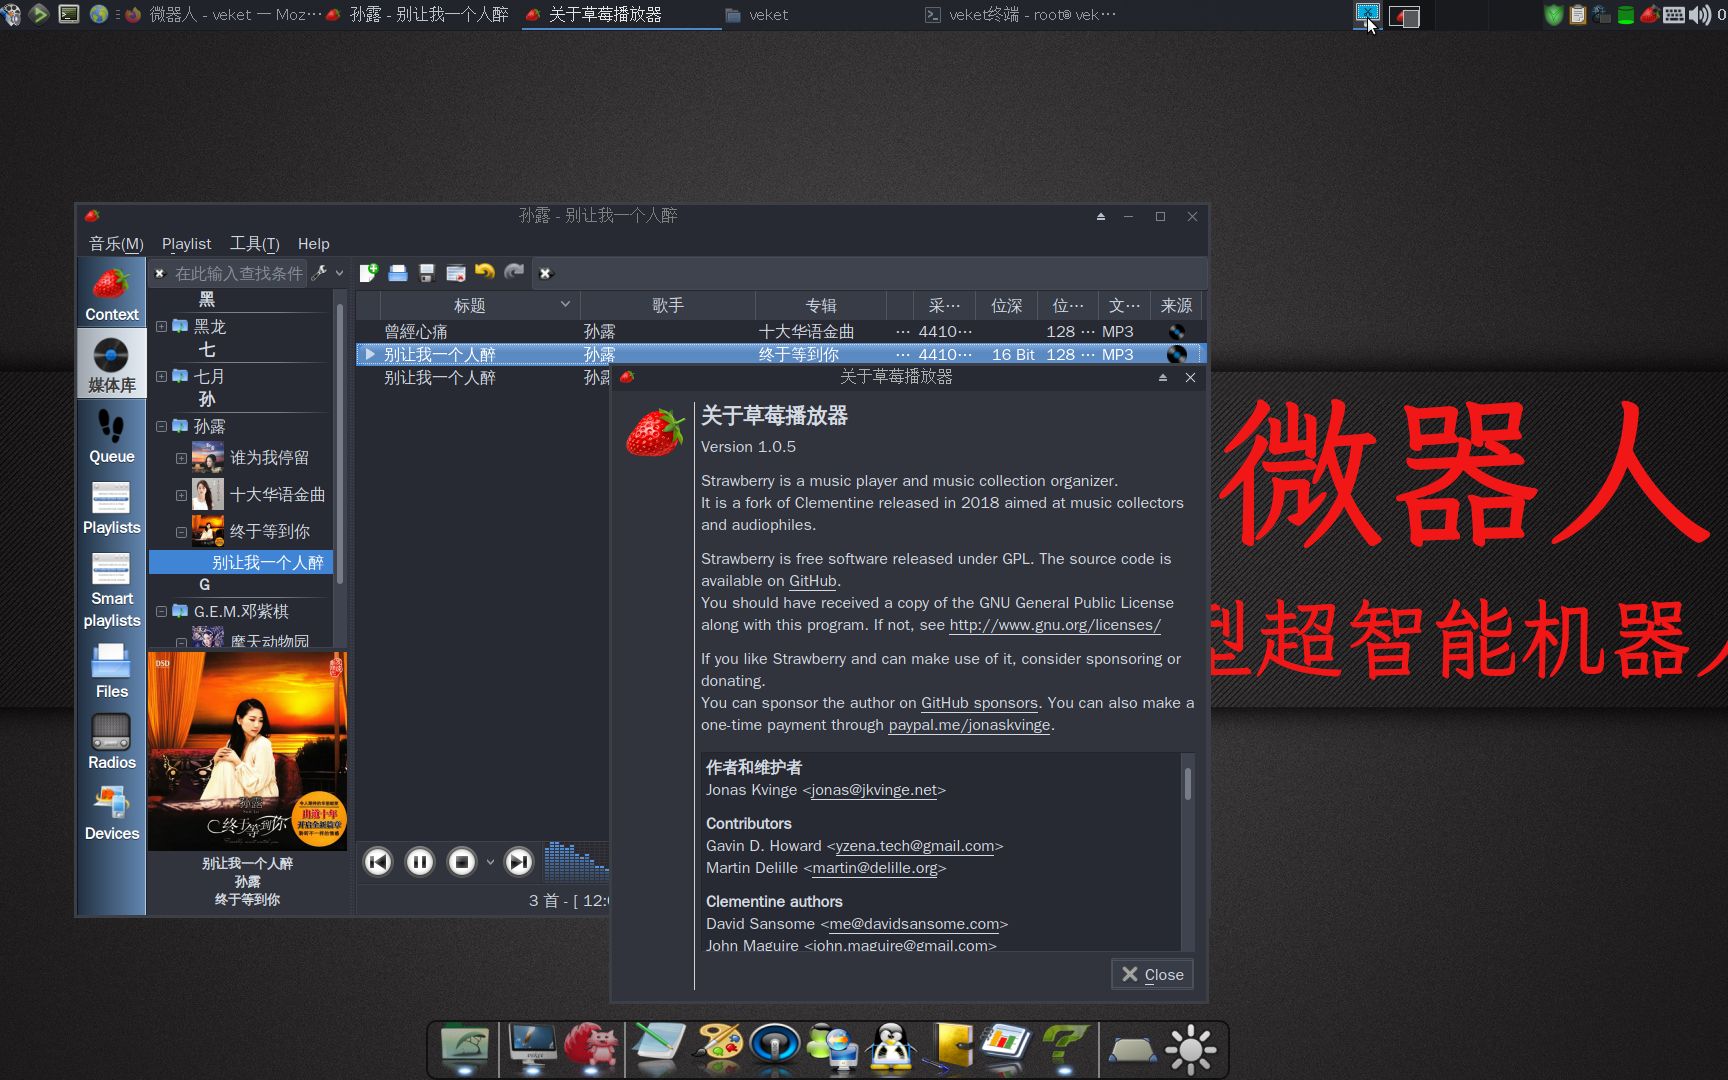Collapse the 终于等到你 album node

coord(181,532)
